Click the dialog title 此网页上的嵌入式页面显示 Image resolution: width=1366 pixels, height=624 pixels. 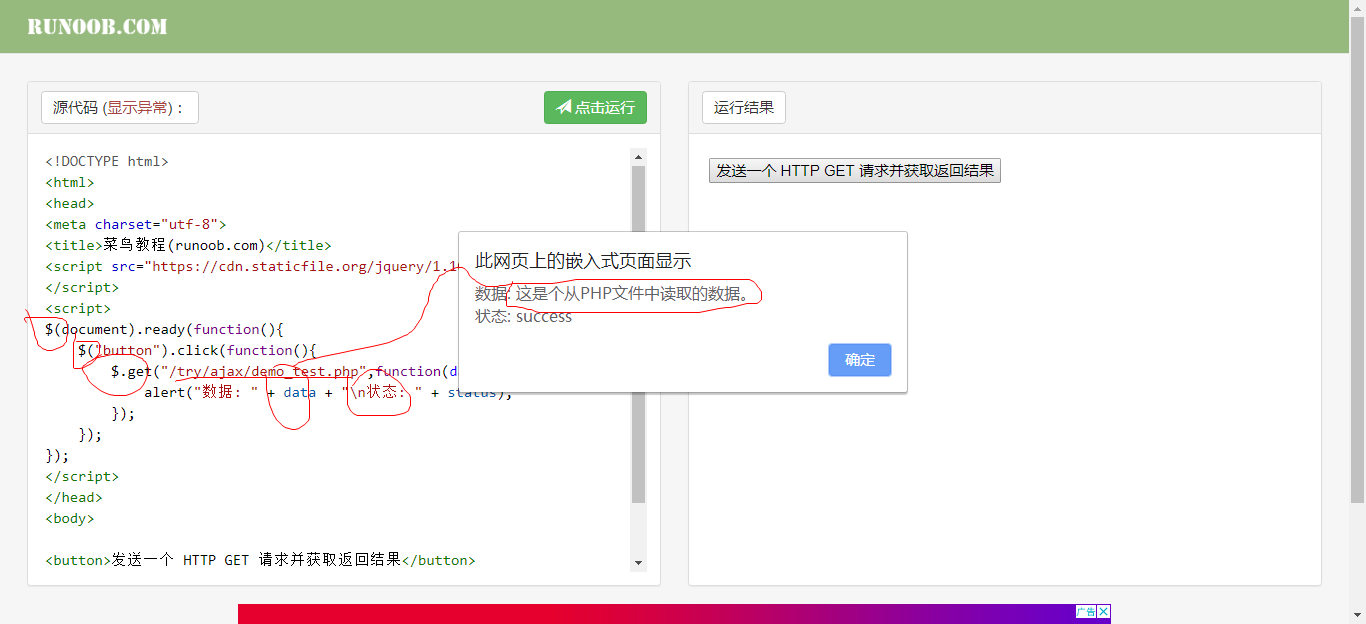pyautogui.click(x=583, y=261)
